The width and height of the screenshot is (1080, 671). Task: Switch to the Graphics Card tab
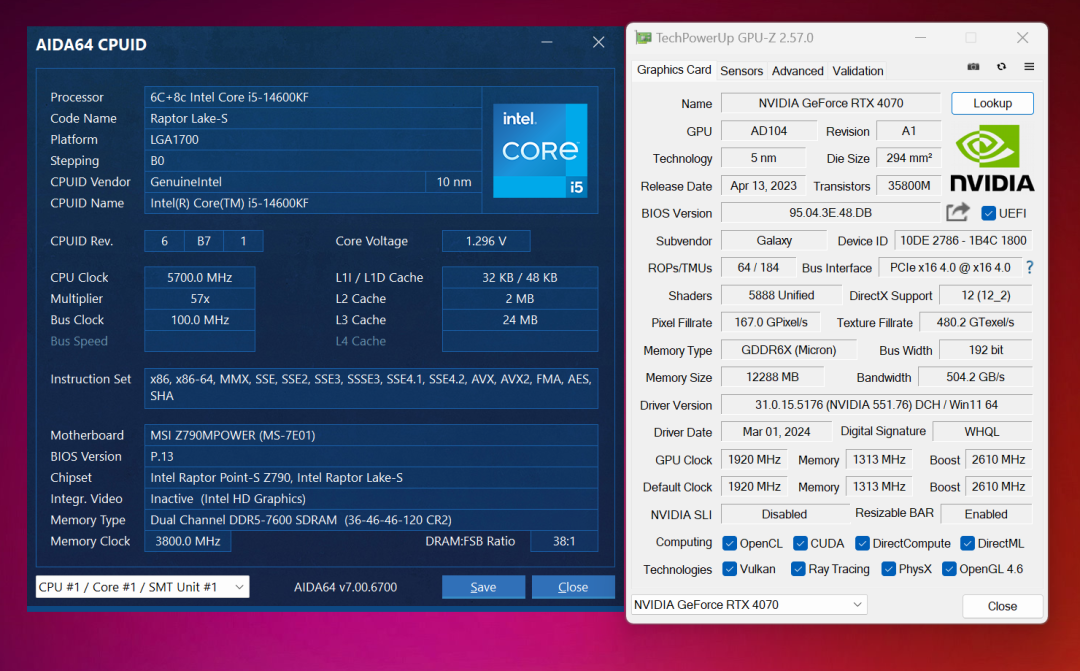674,70
